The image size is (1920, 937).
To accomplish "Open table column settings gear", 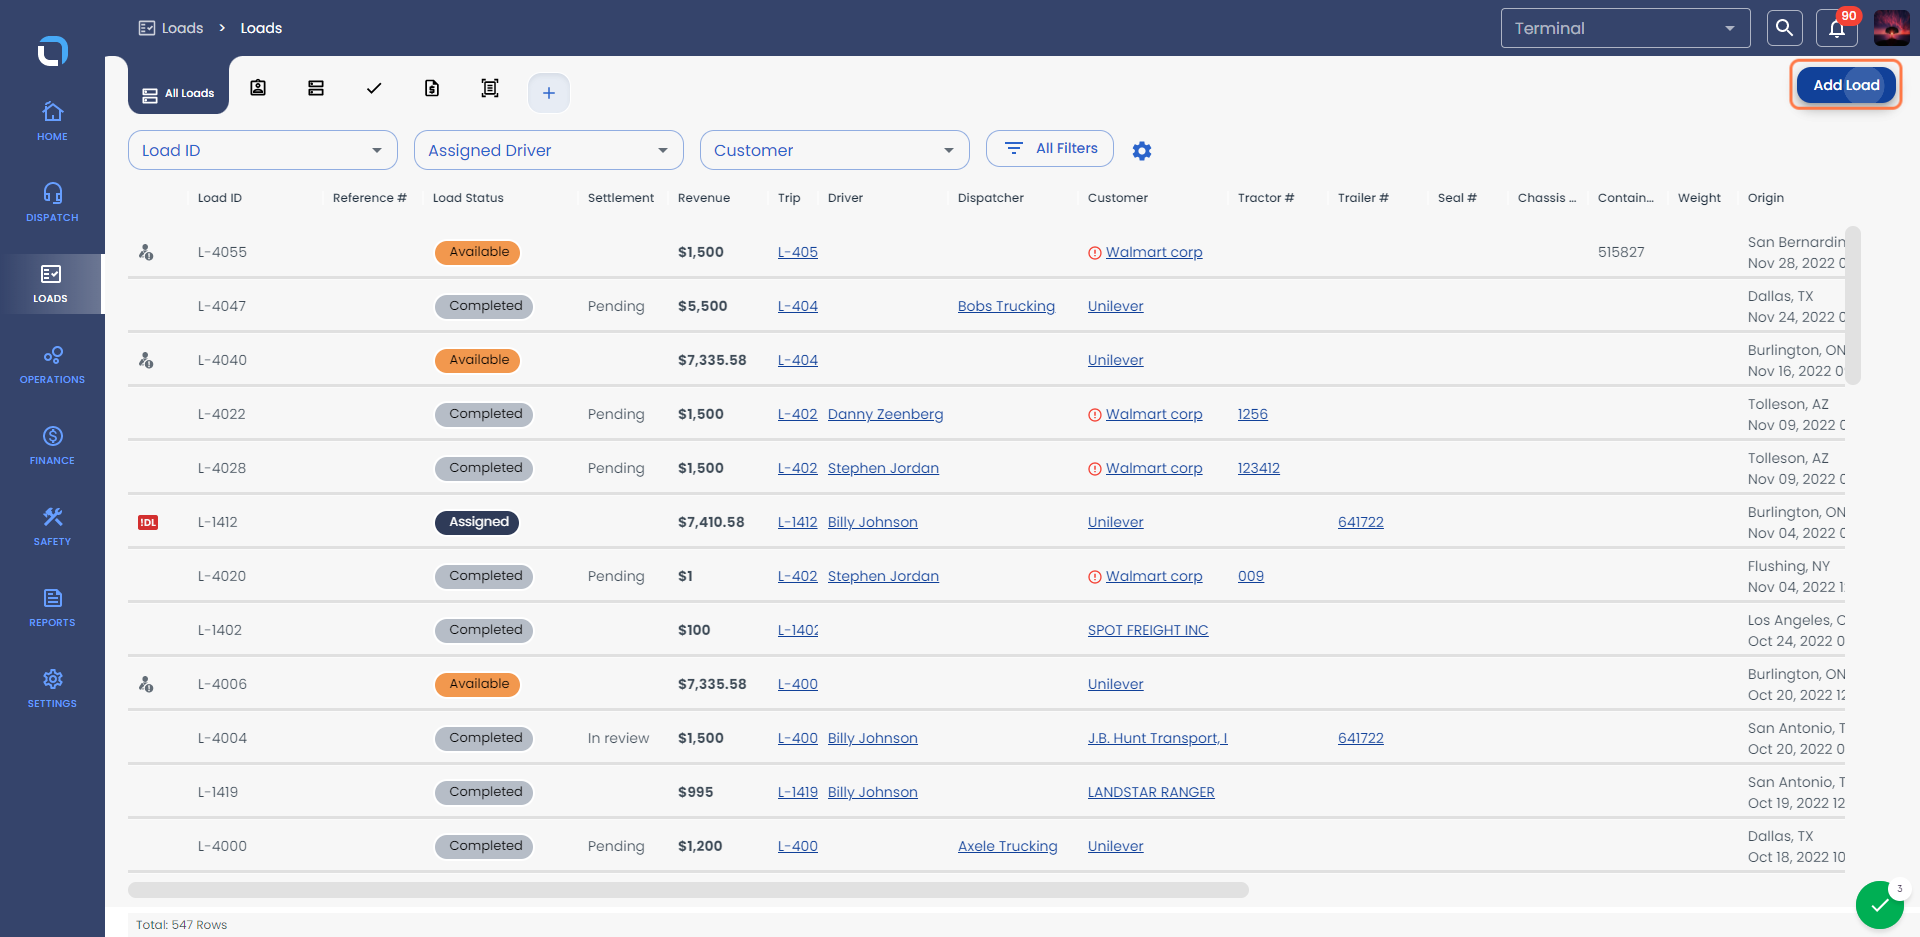I will (1142, 150).
